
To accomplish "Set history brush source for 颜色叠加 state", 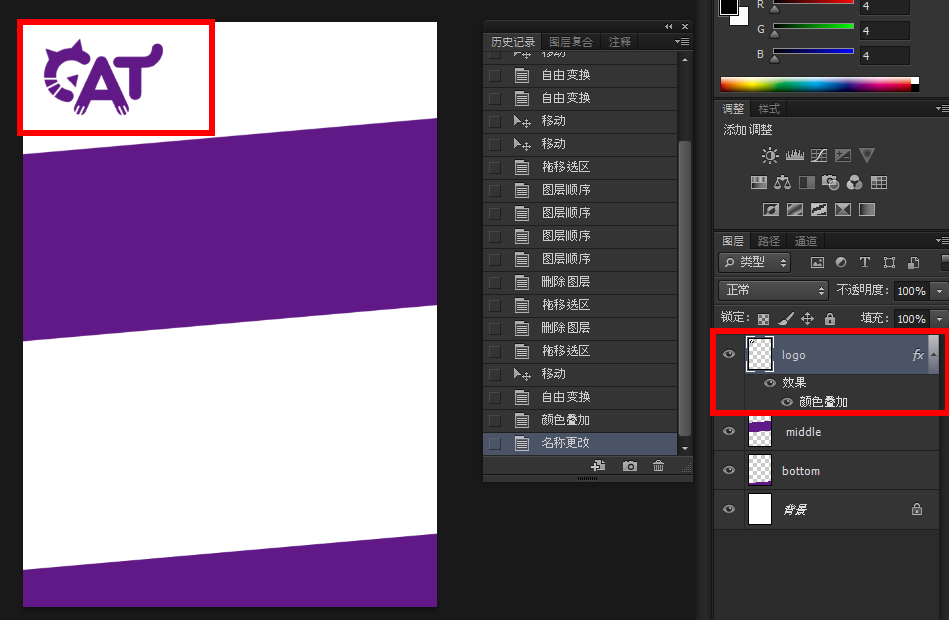I will tap(494, 420).
